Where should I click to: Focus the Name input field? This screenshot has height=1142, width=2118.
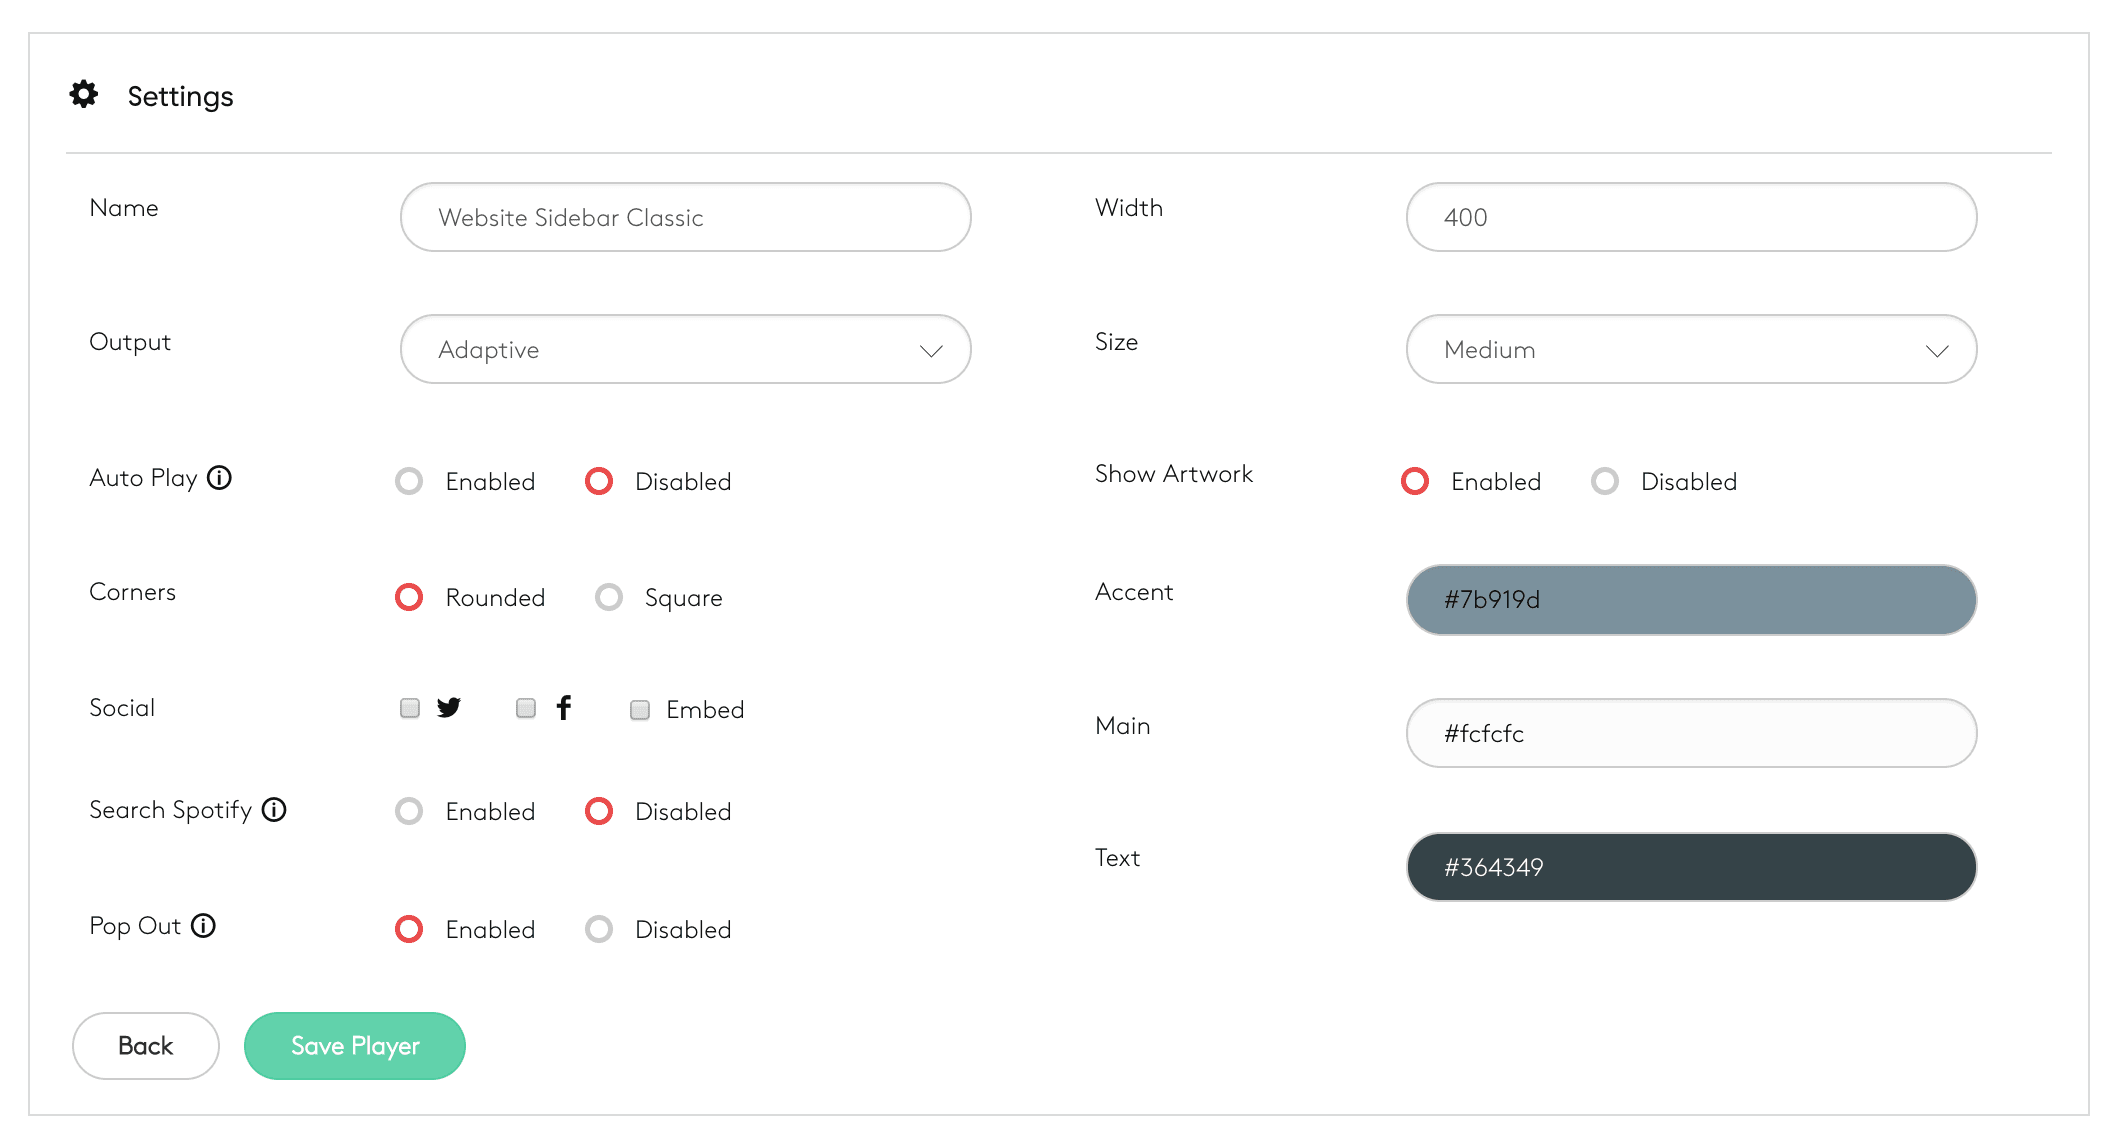click(685, 218)
